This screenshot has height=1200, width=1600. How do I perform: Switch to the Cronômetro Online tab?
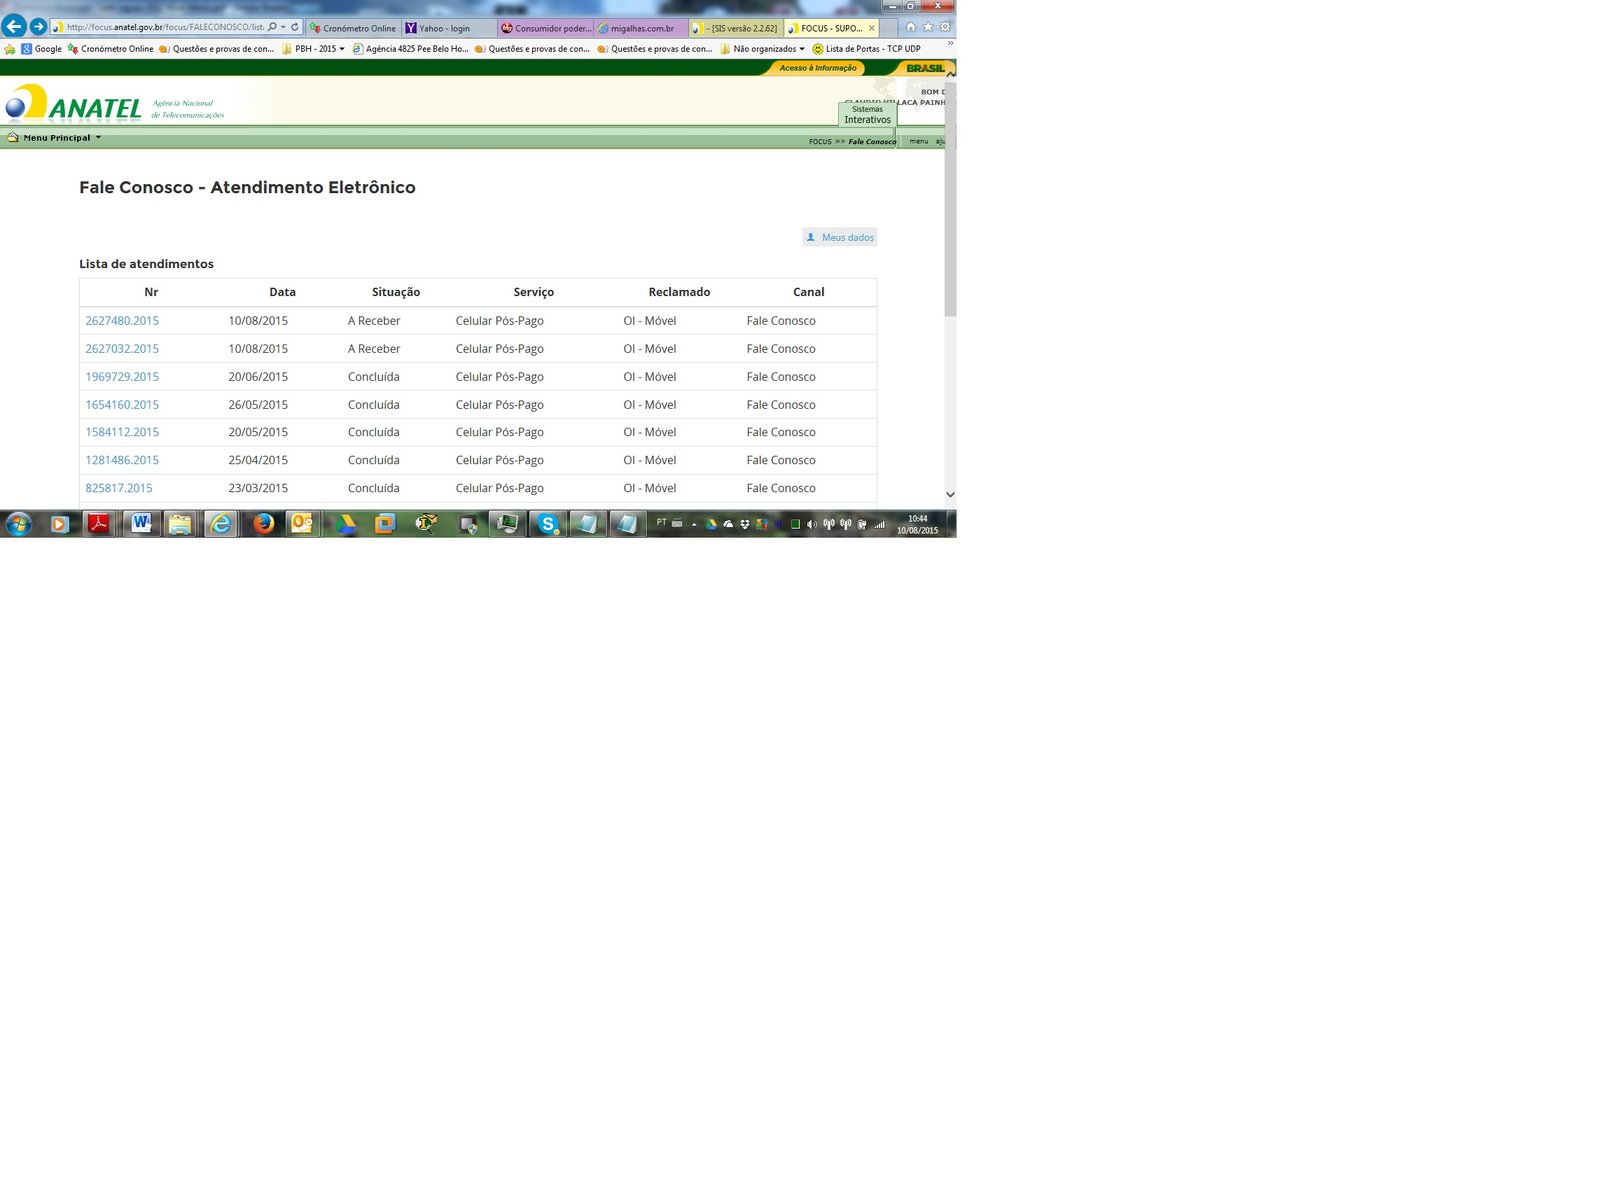pyautogui.click(x=353, y=28)
